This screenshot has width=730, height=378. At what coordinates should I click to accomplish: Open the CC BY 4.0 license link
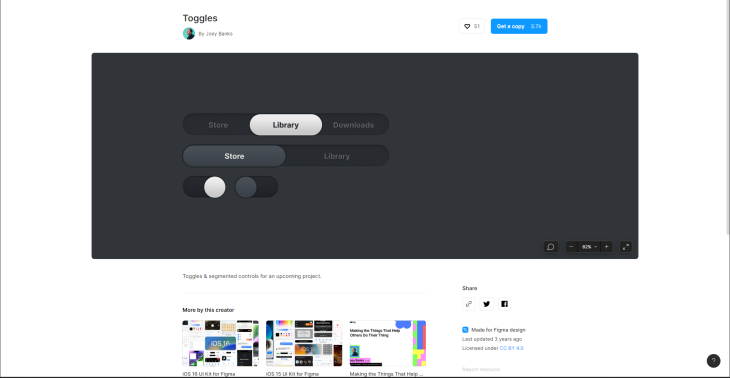pos(512,348)
